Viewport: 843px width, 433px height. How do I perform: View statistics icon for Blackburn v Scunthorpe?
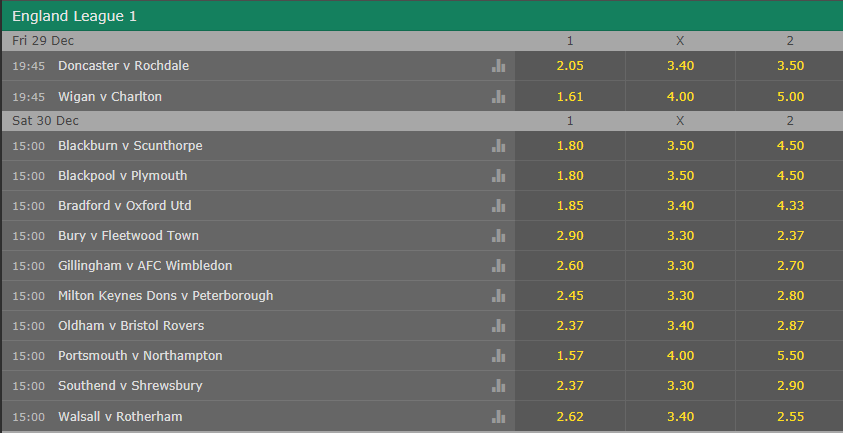[498, 145]
